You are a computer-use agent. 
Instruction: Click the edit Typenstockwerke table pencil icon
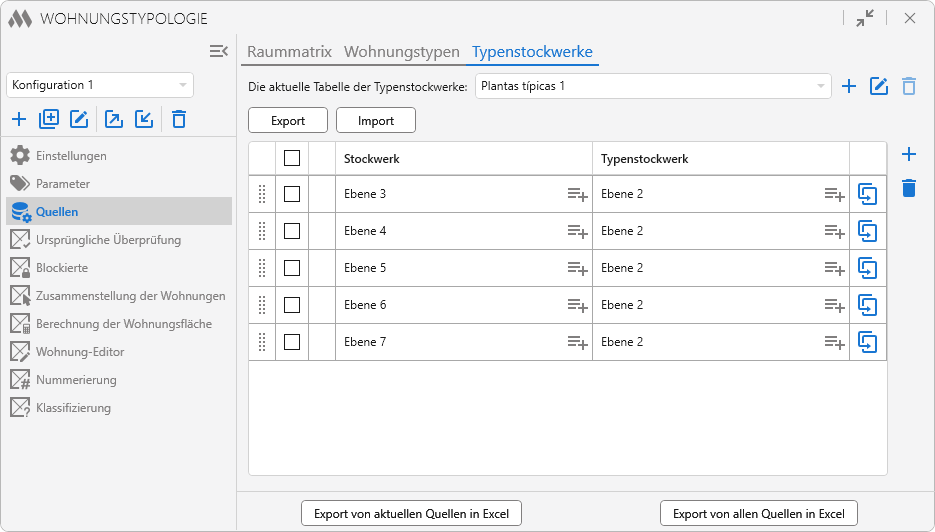click(879, 86)
